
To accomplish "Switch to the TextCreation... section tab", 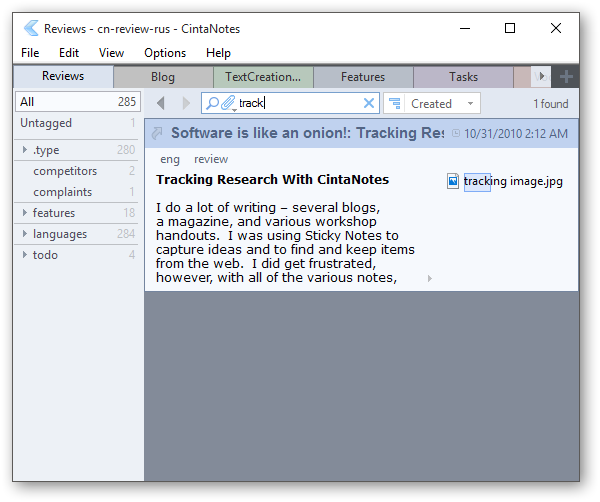I will pyautogui.click(x=263, y=77).
